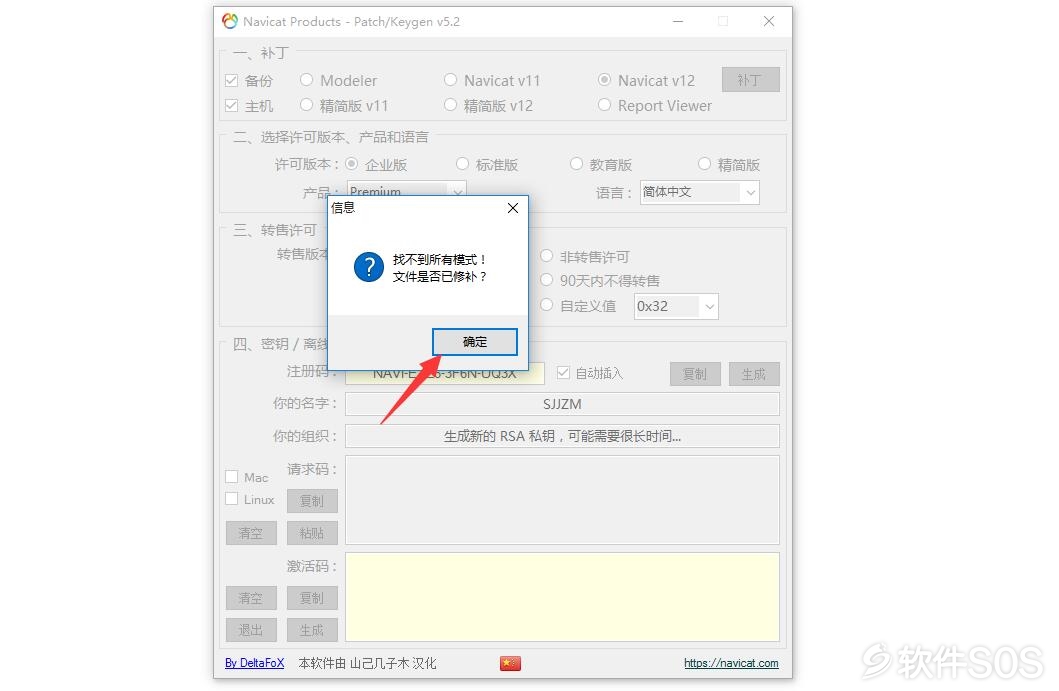Click the 你的组织 organization field
The image size is (1059, 691).
(x=562, y=436)
